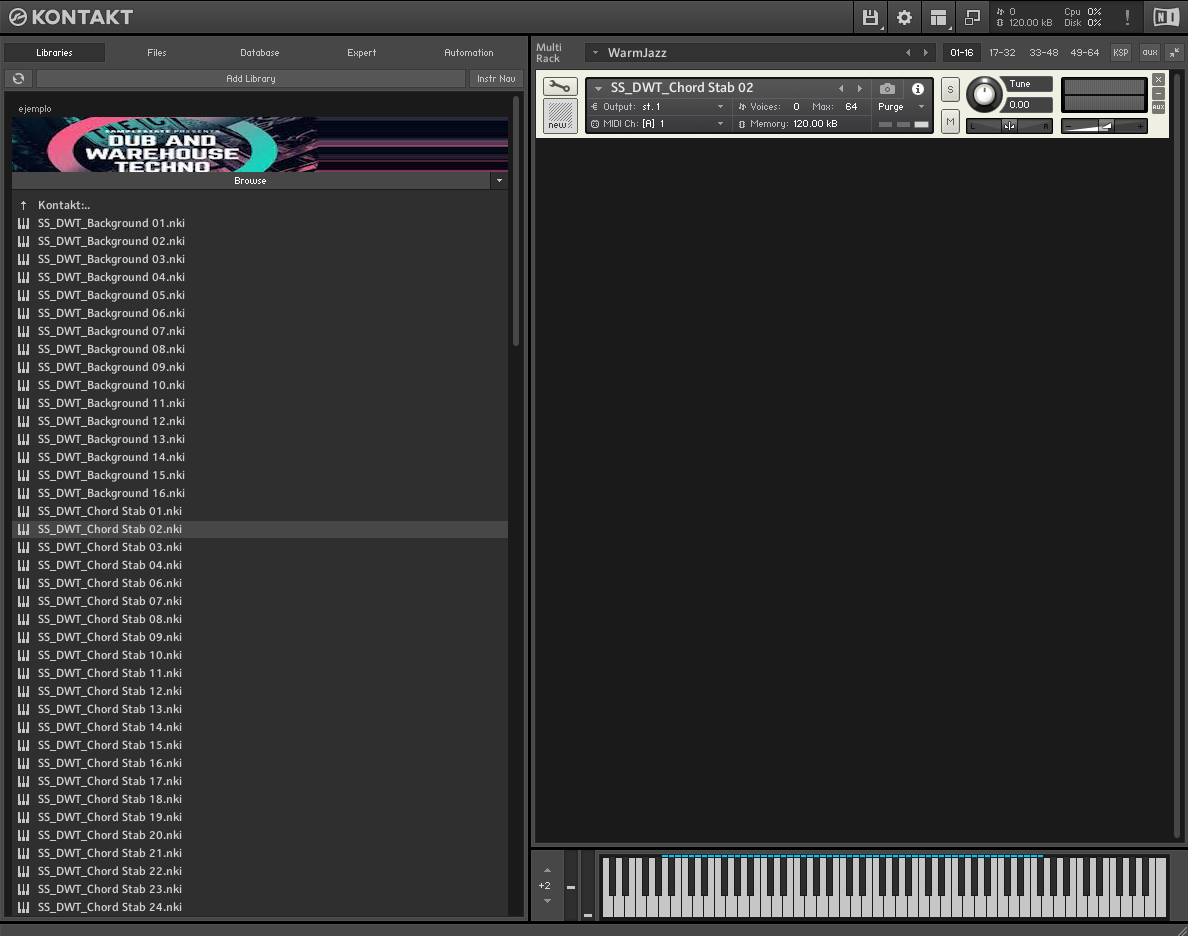The height and width of the screenshot is (936, 1188).
Task: Switch to the Database tab
Action: tap(260, 52)
